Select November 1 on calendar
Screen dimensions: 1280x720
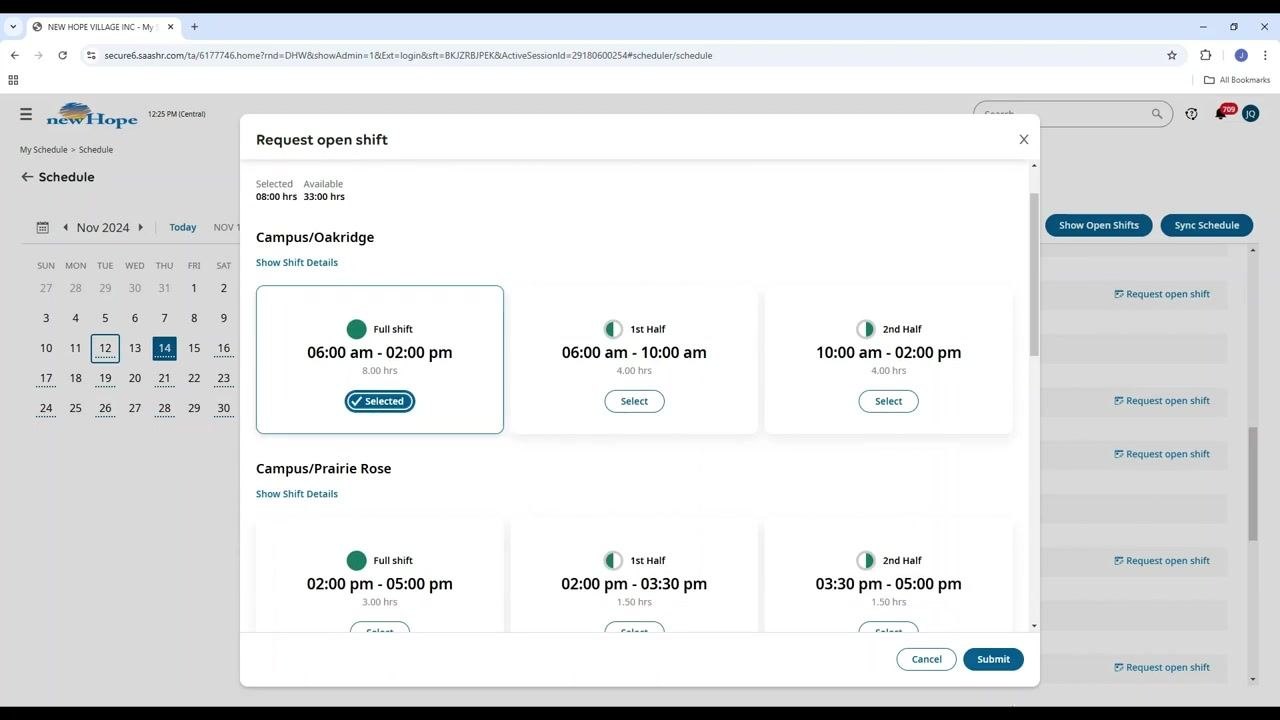(x=194, y=288)
